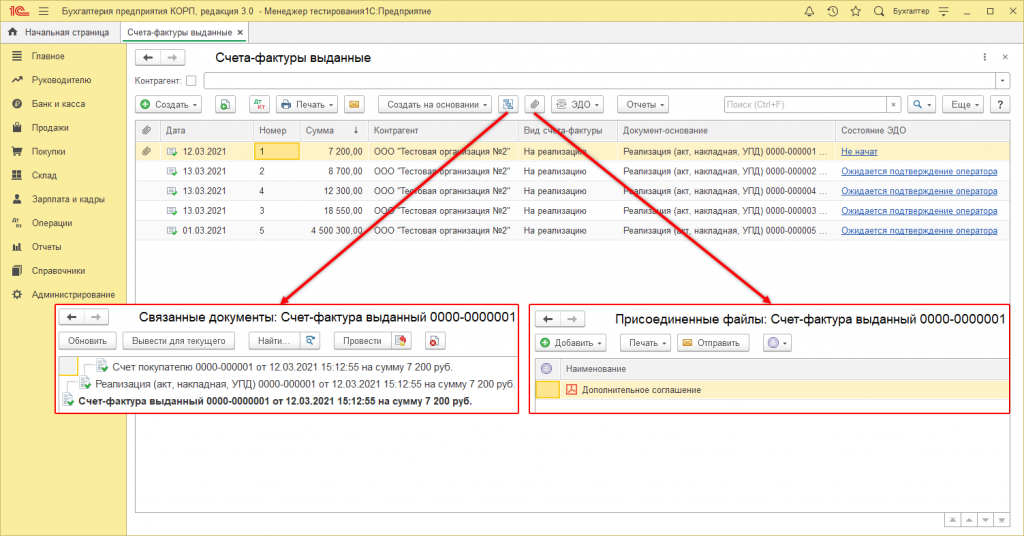Expand main toolbar Печать dropdown

click(307, 104)
